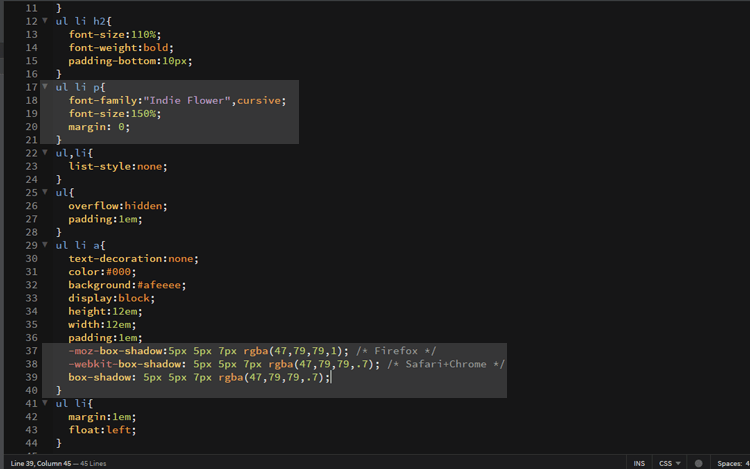
Task: Click the '-moz-box-shadow' property
Action: click(x=115, y=351)
